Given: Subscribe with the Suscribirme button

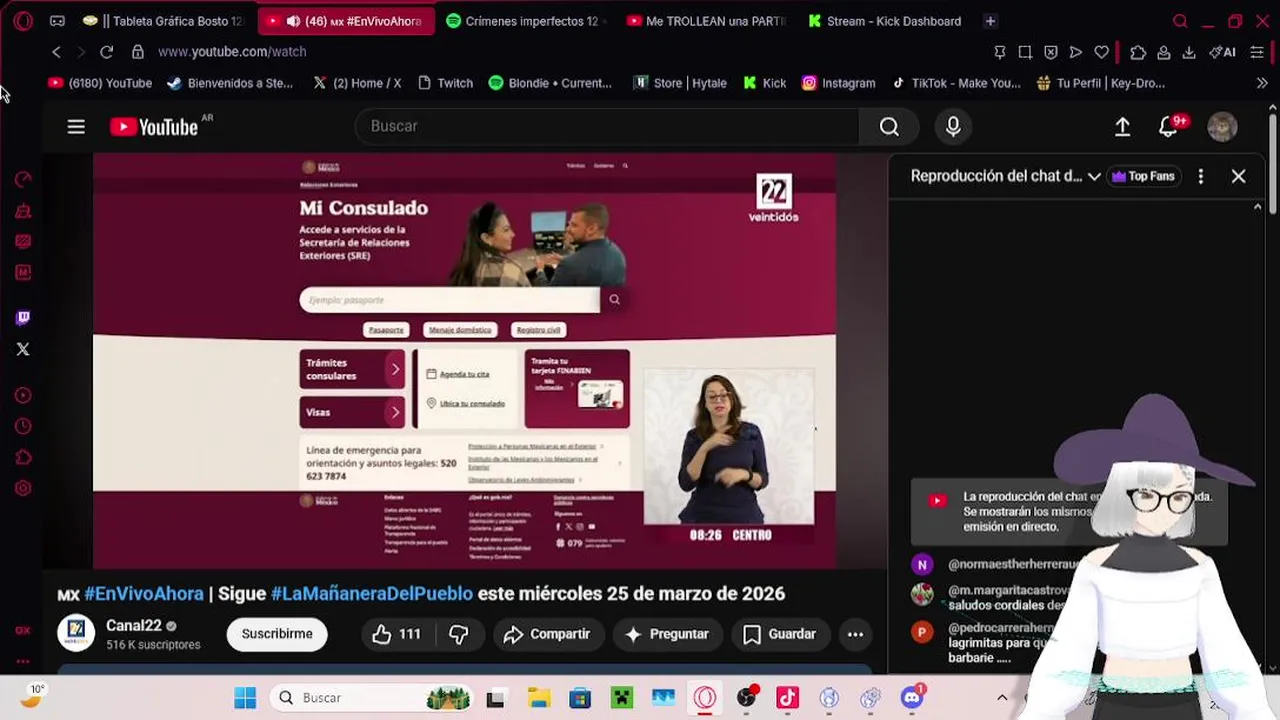Looking at the screenshot, I should pos(277,634).
